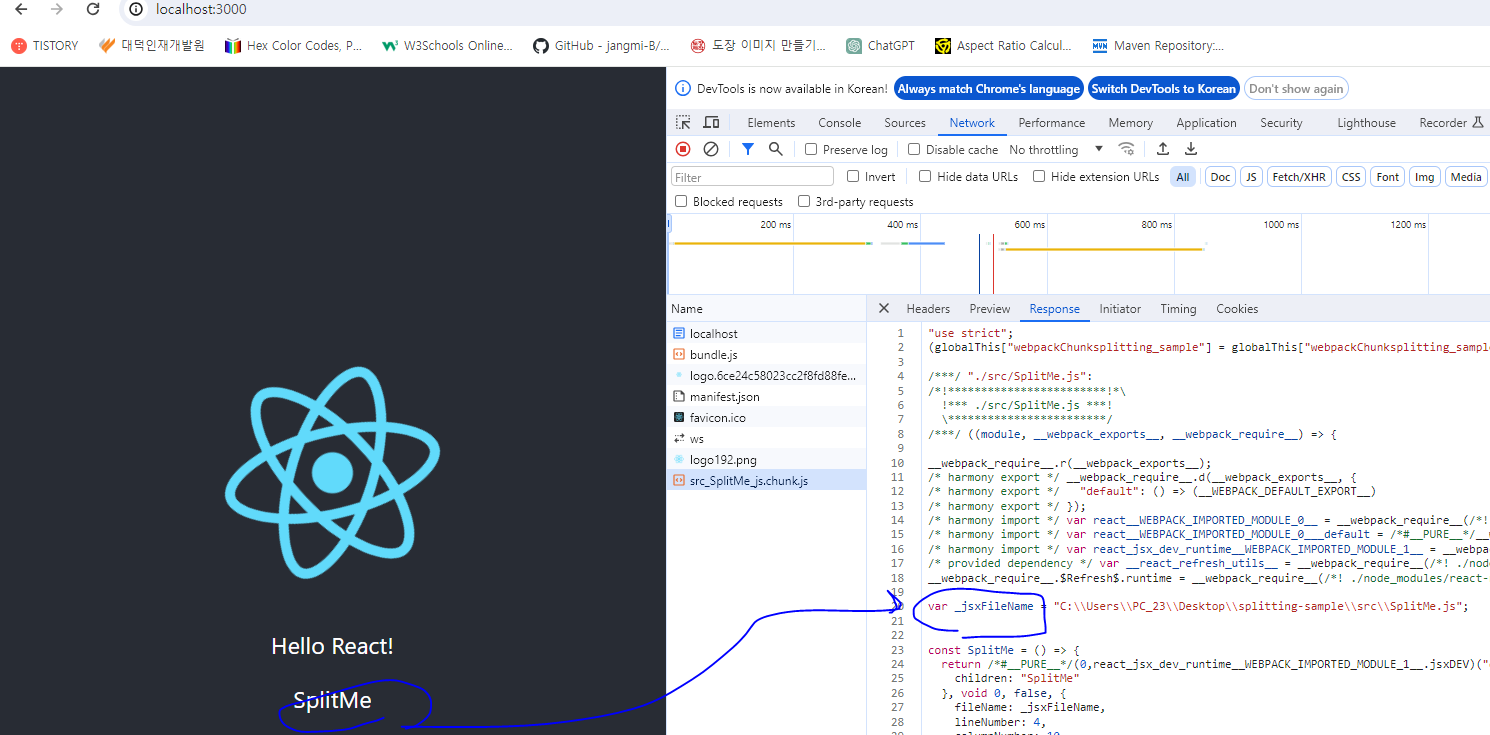
Task: Switch to the Application tab
Action: 1206,123
